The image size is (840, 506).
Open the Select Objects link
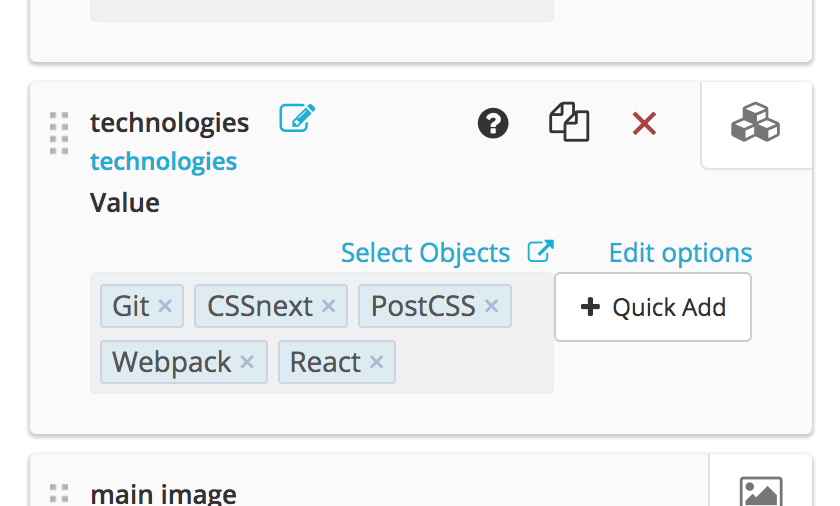pos(425,253)
